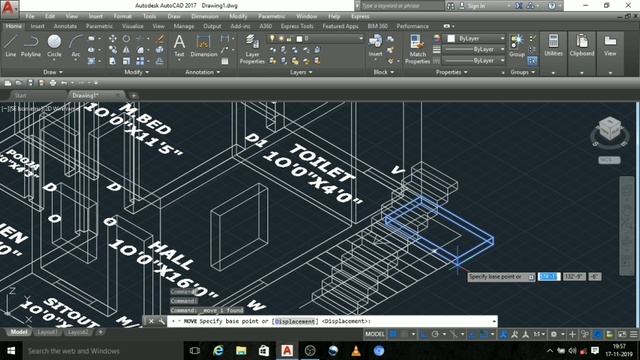Switch to the Annotate ribbon tab
This screenshot has height=360, width=640.
pyautogui.click(x=65, y=26)
